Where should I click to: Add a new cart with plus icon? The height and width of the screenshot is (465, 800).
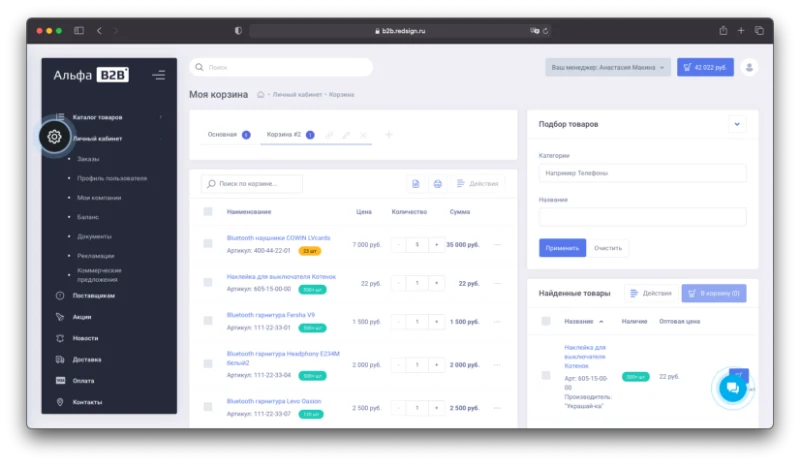pos(388,135)
